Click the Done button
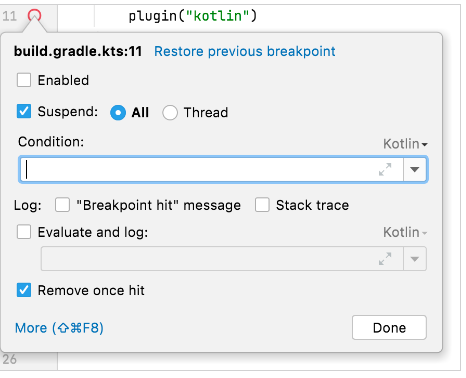Screen dimensions: 466x378 389,328
